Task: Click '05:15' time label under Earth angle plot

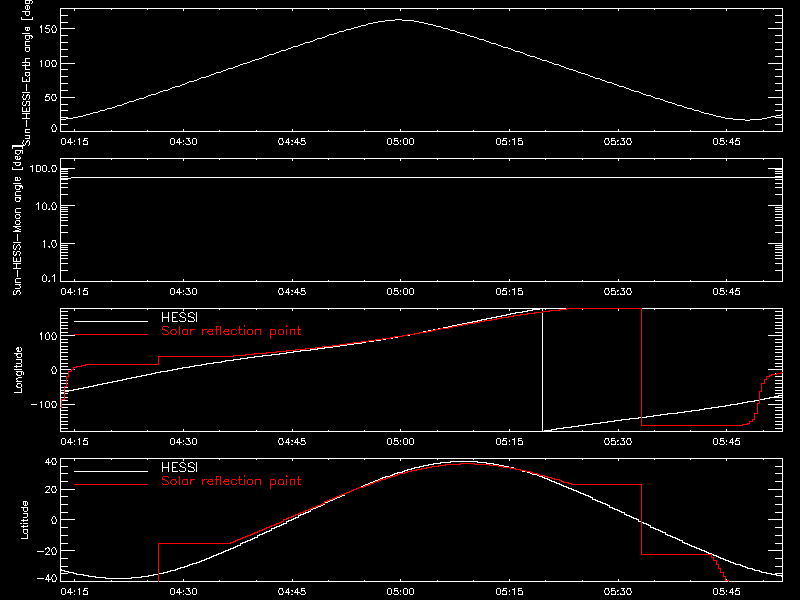Action: pyautogui.click(x=509, y=142)
